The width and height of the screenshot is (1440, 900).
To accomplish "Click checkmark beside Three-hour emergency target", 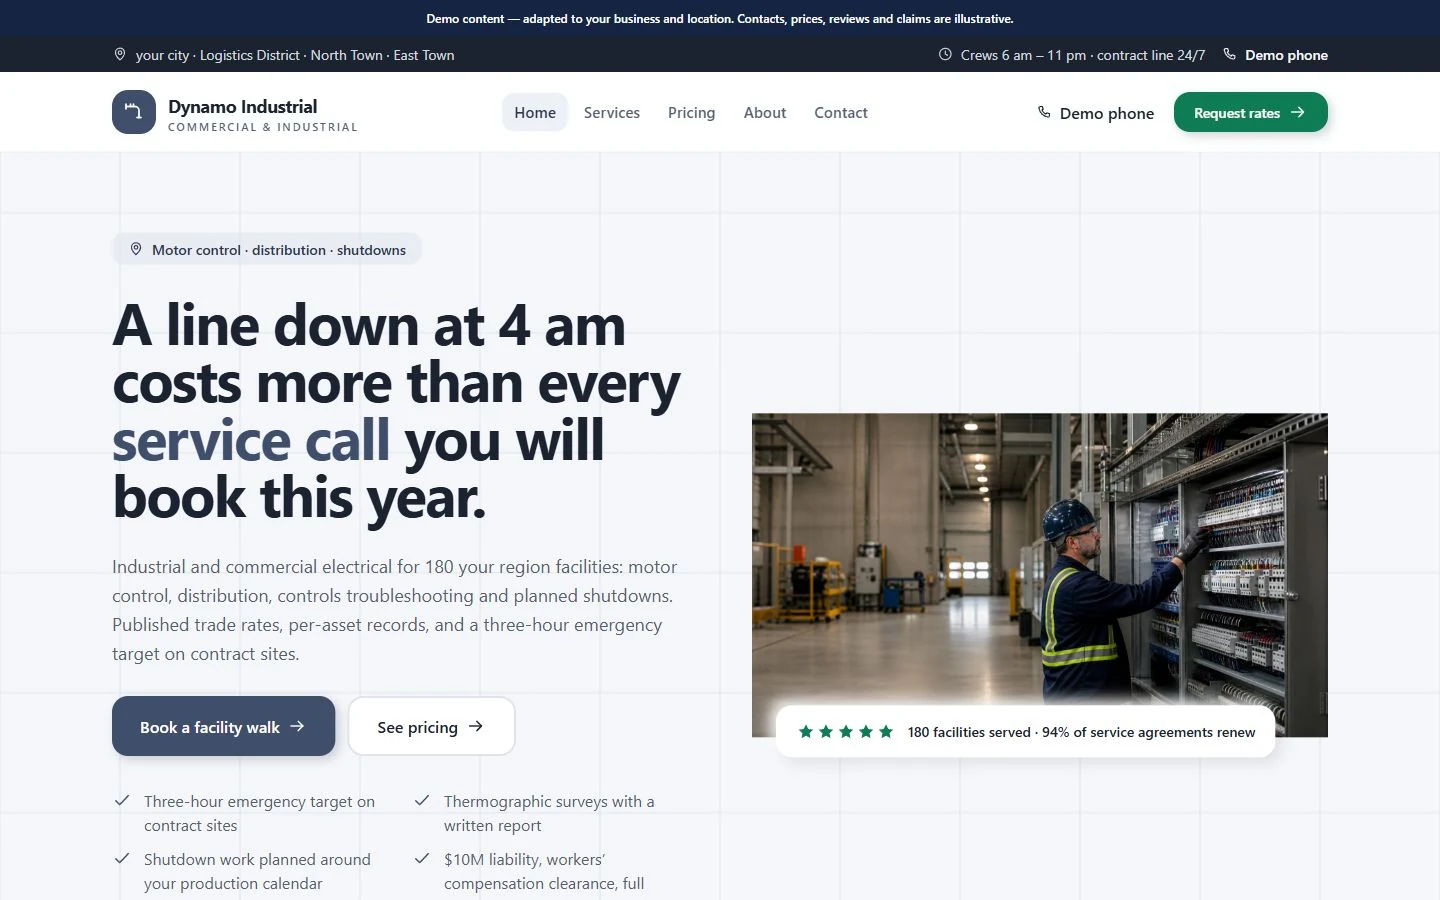I will click(x=122, y=801).
